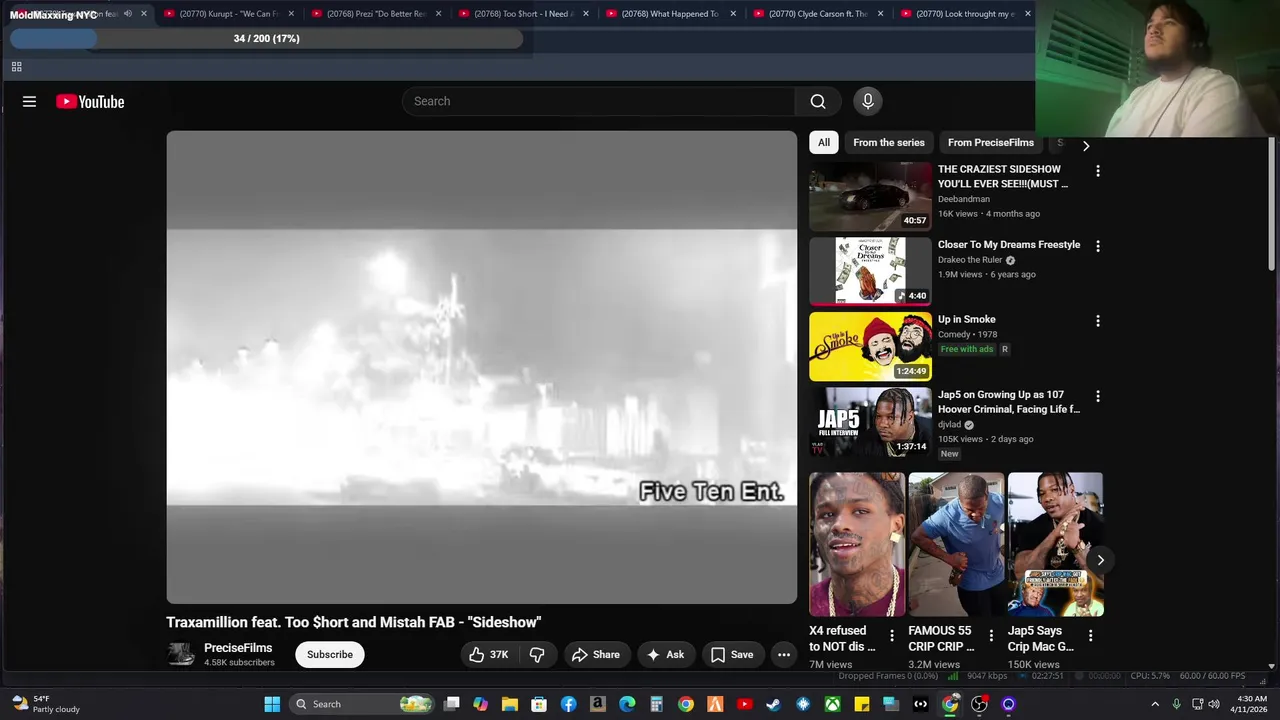Open the YouTube guide hamburger menu
The width and height of the screenshot is (1280, 720).
click(x=29, y=101)
